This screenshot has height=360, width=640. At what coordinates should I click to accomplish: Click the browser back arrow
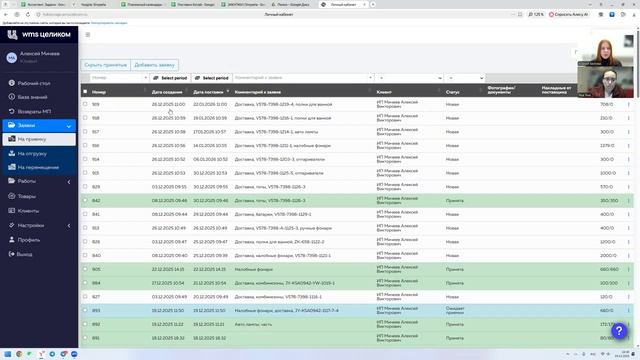click(x=6, y=14)
